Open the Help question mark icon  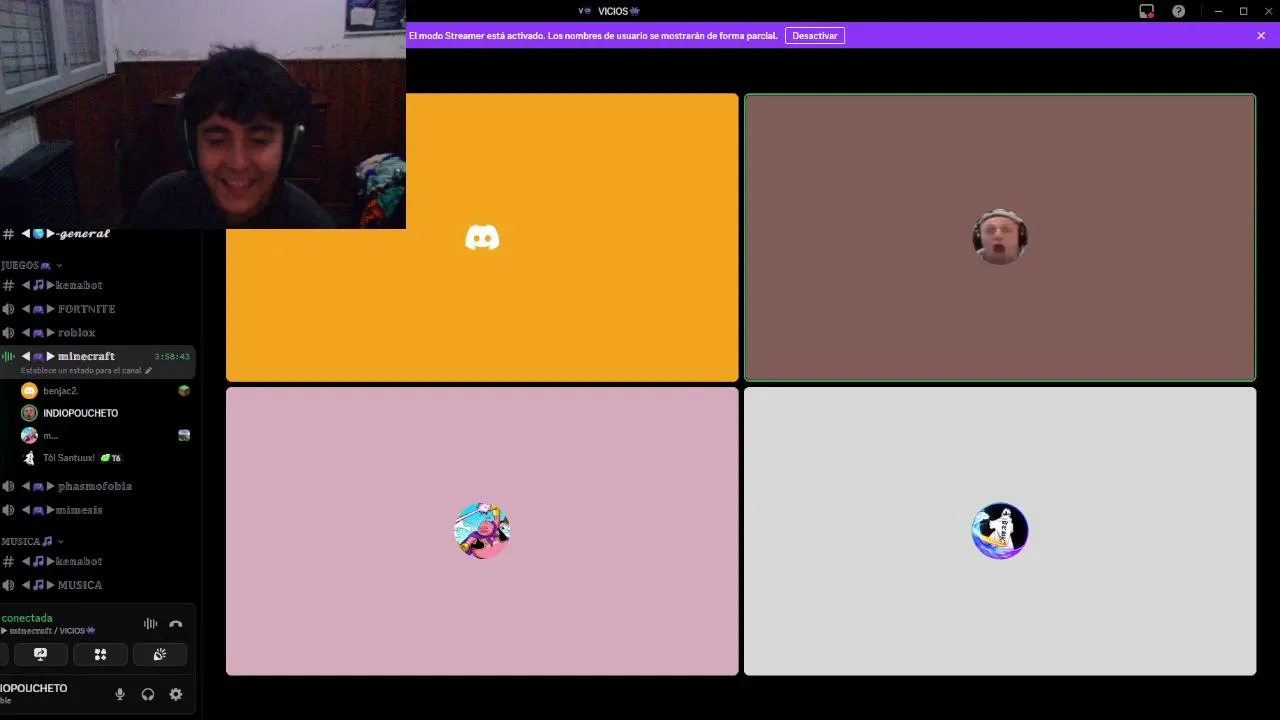coord(1179,11)
